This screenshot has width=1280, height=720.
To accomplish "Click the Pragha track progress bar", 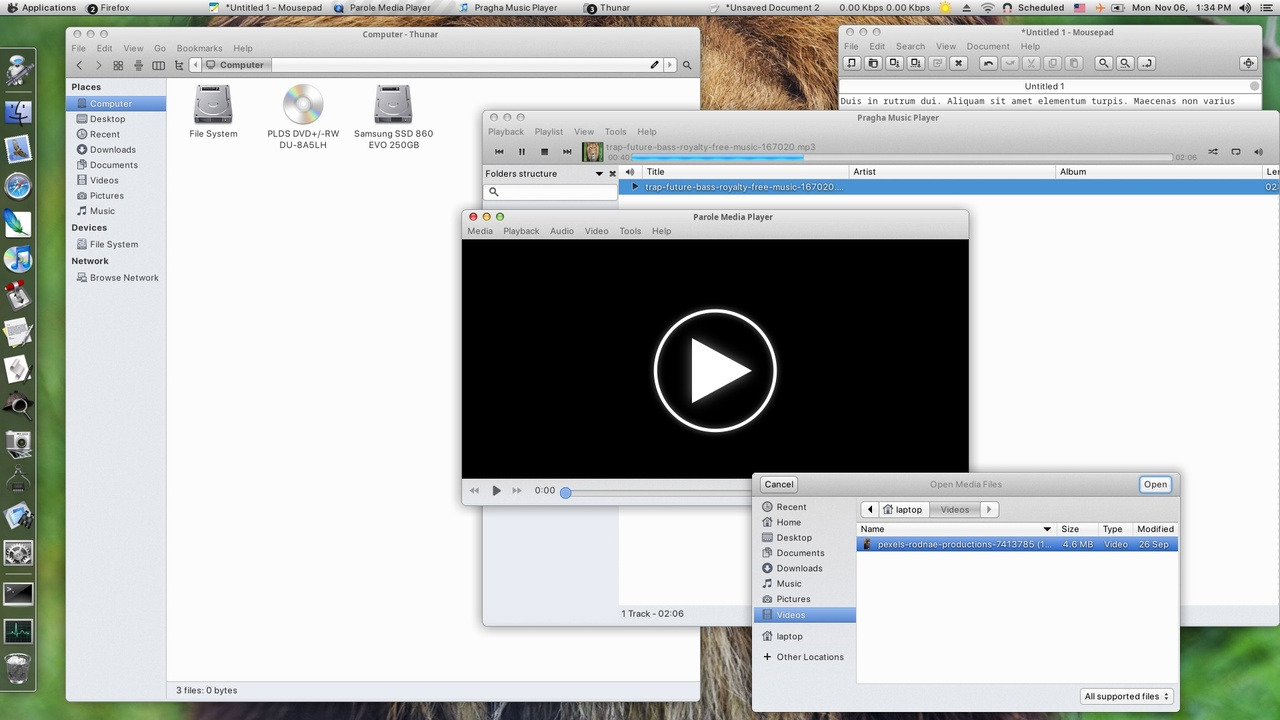I will [900, 157].
